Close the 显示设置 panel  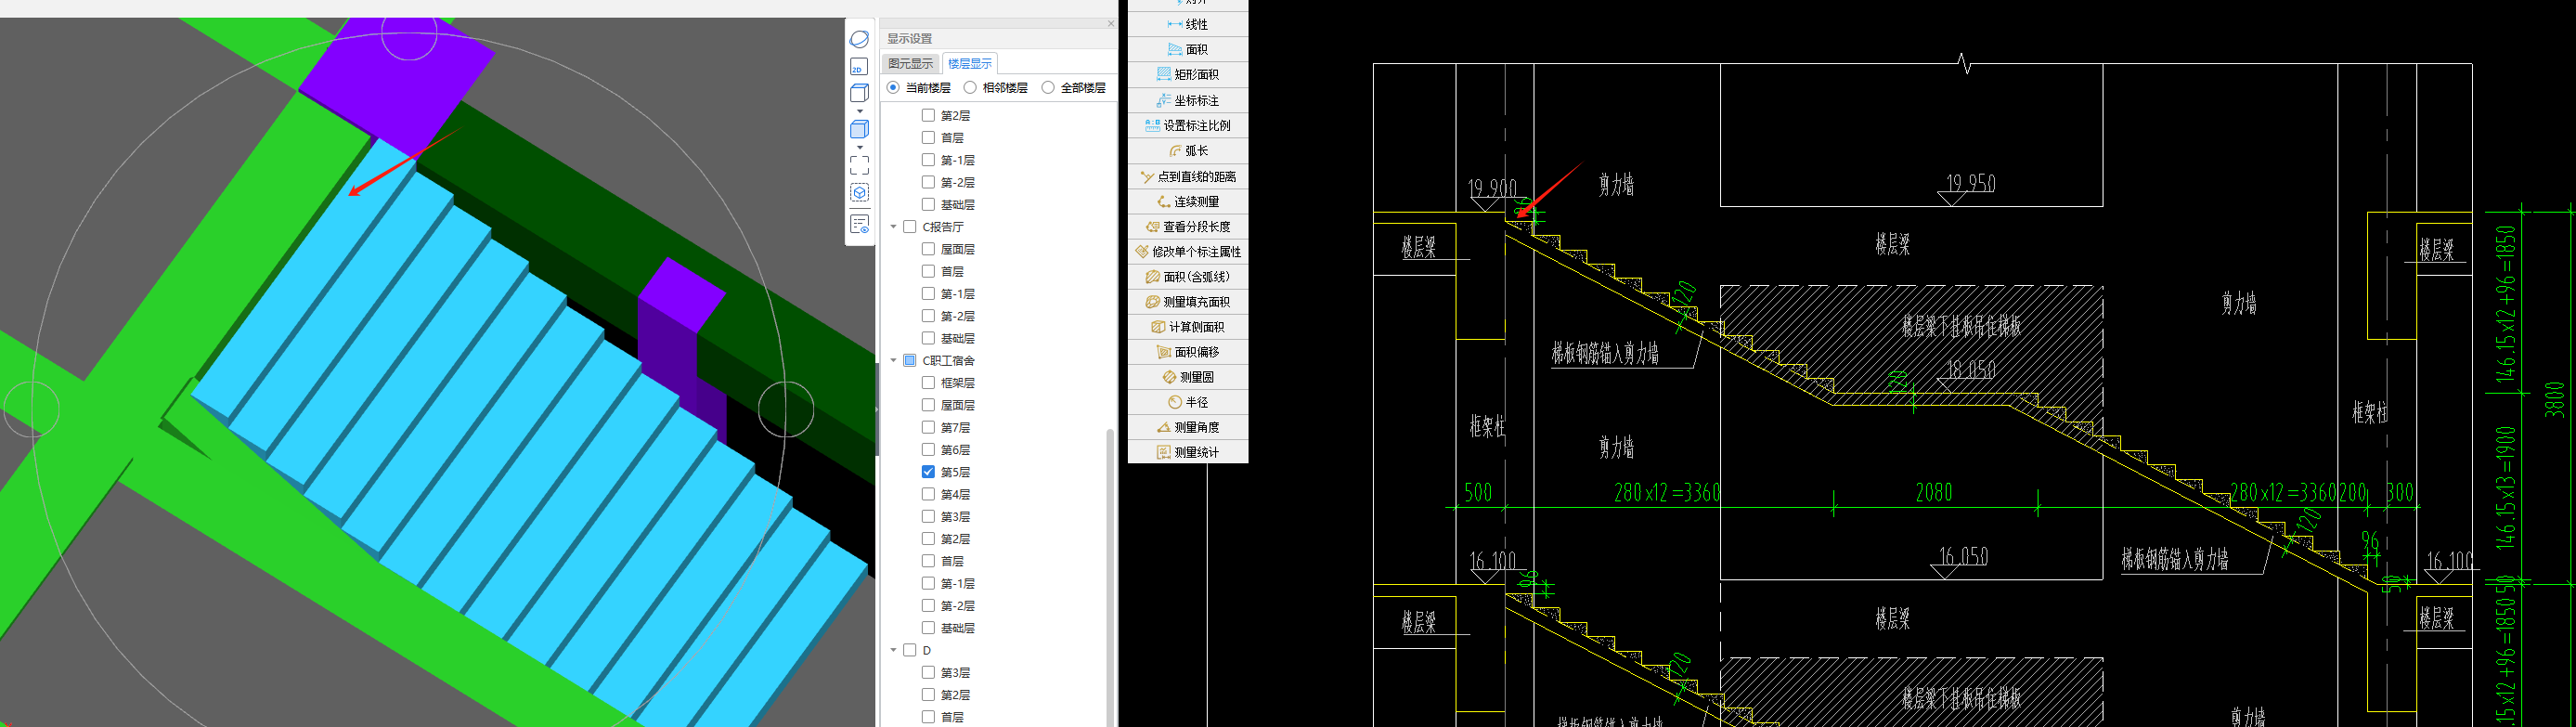point(1110,24)
